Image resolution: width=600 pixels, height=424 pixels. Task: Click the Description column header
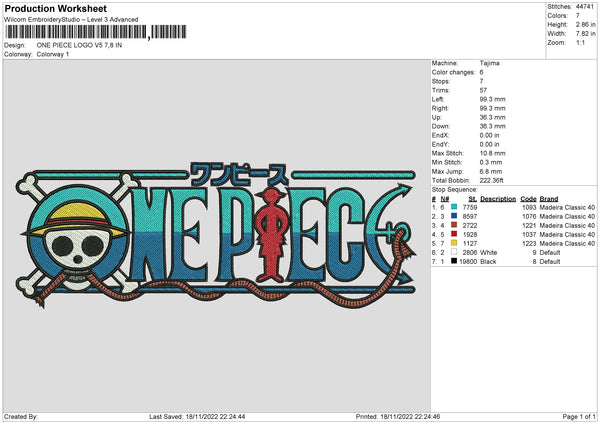click(497, 198)
